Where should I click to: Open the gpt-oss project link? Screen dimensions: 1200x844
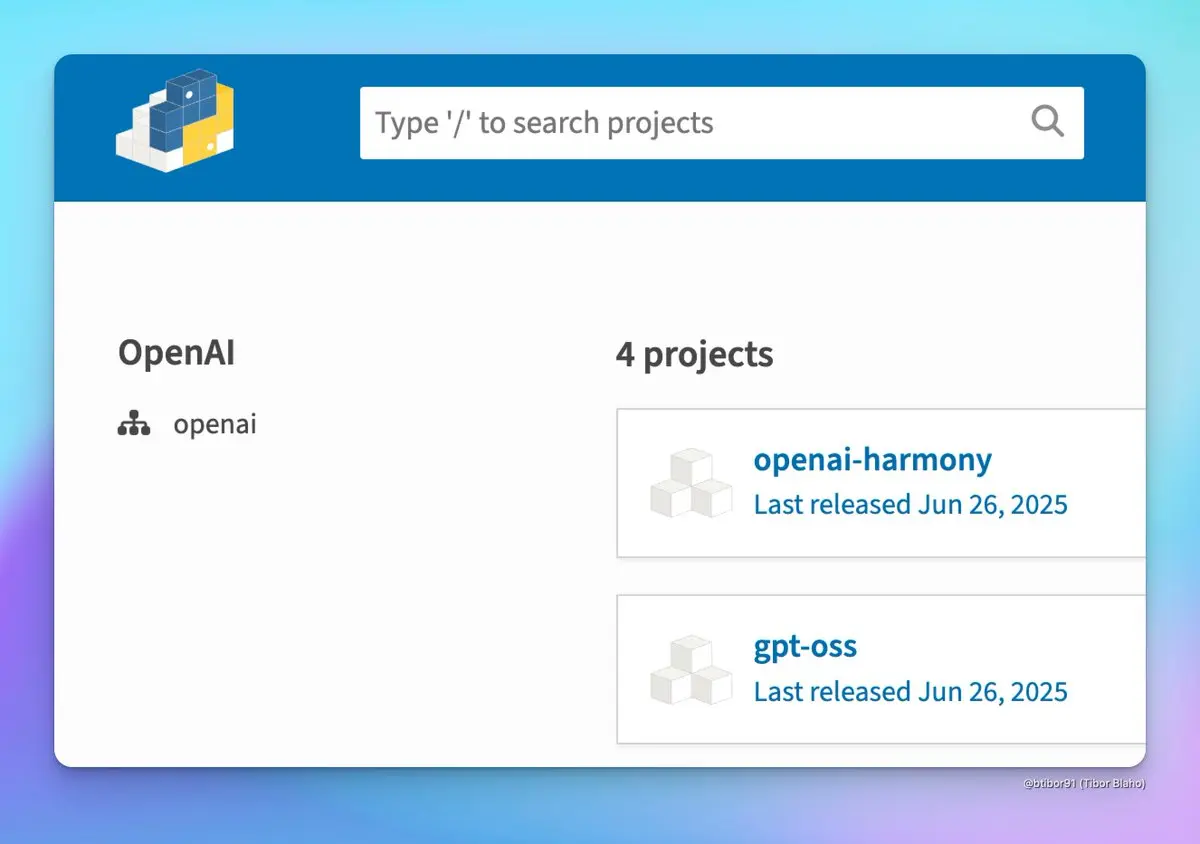[x=805, y=646]
